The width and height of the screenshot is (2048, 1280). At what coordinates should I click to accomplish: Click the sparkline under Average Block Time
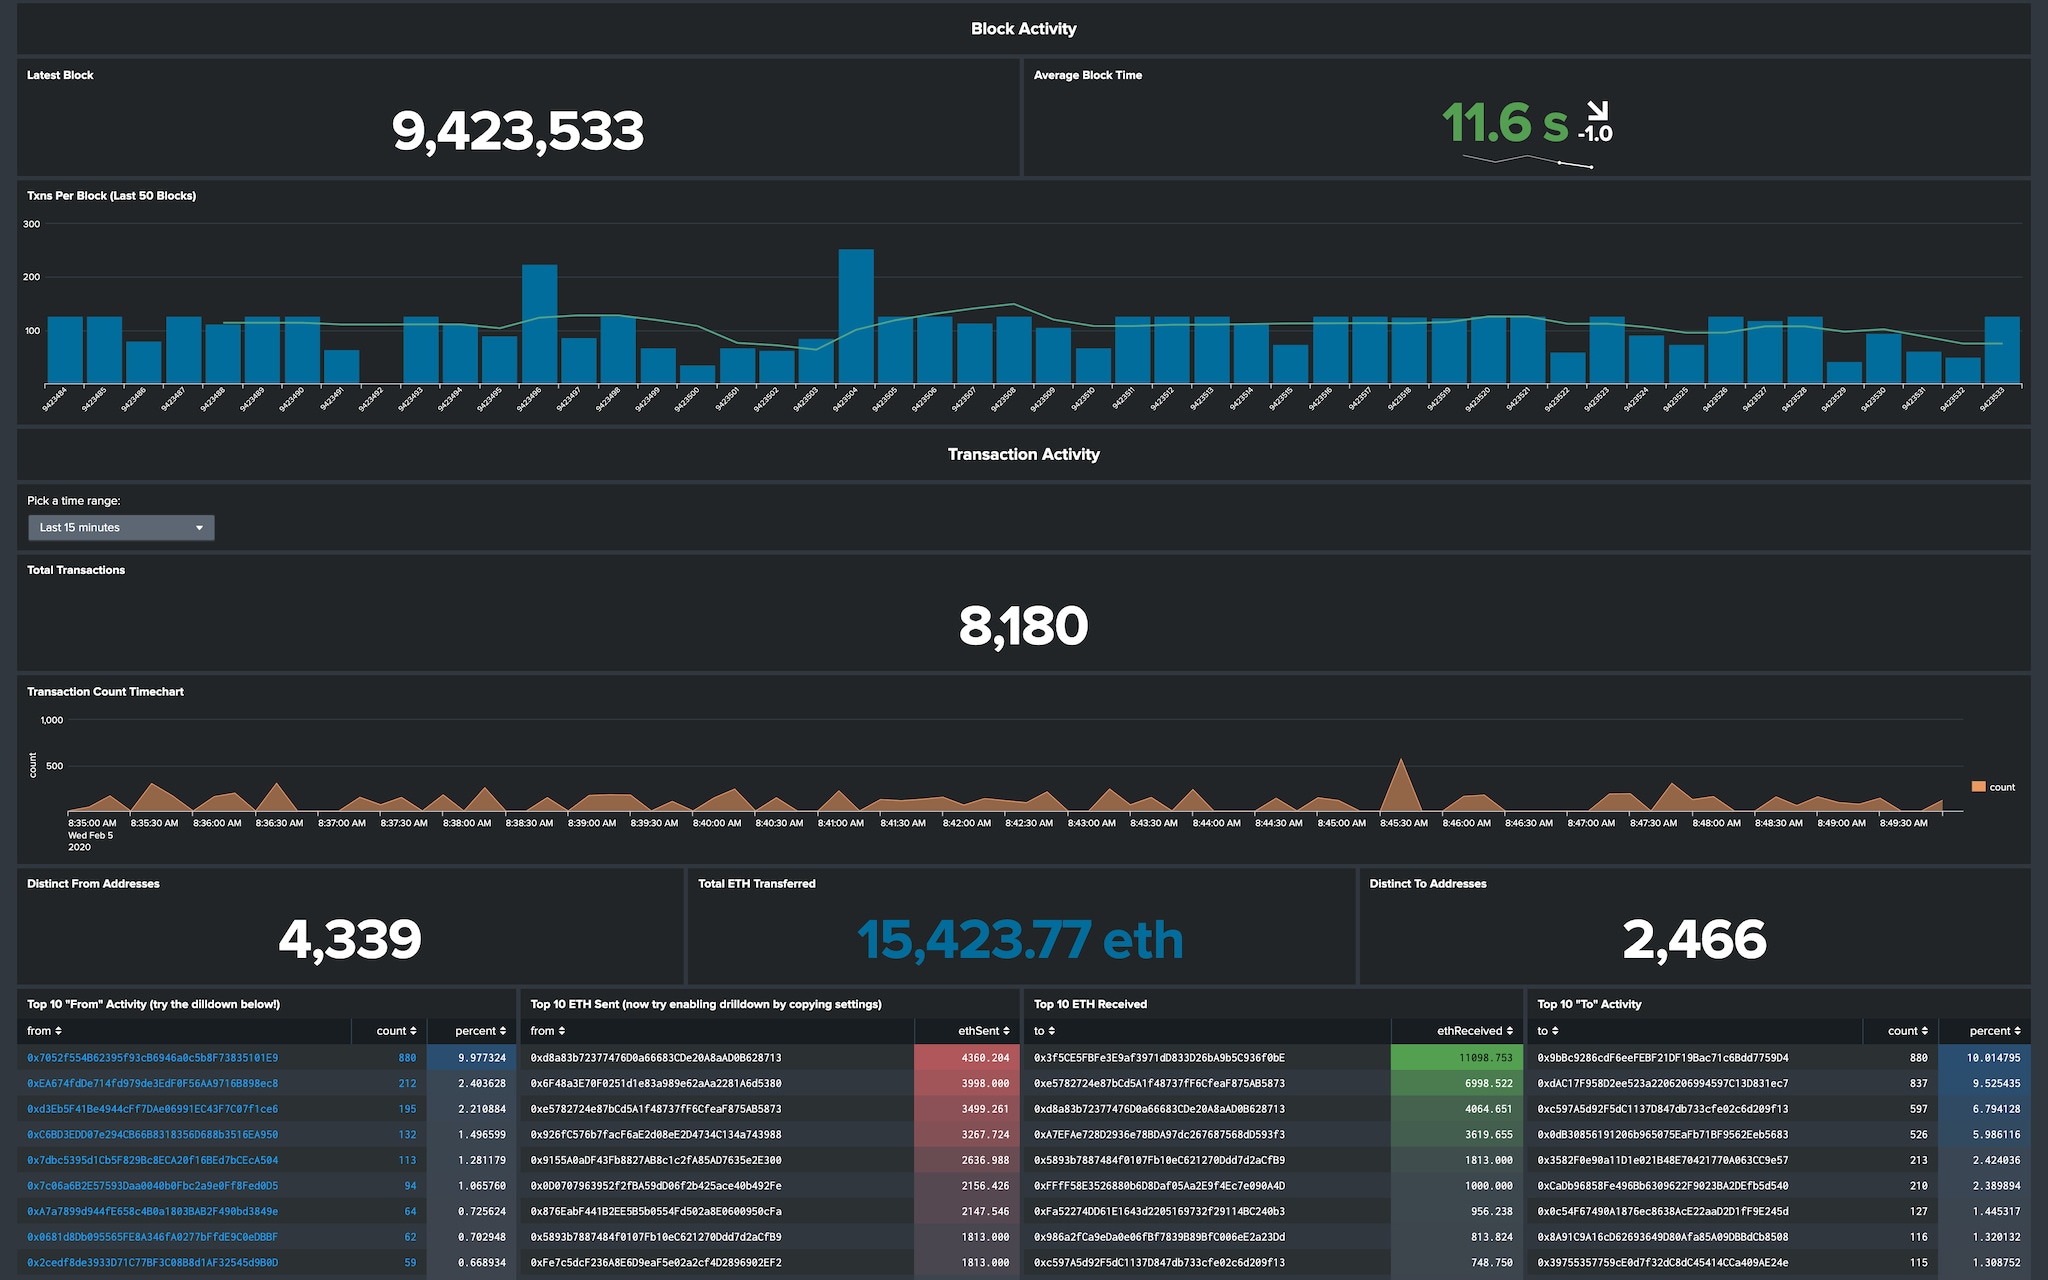(1527, 160)
